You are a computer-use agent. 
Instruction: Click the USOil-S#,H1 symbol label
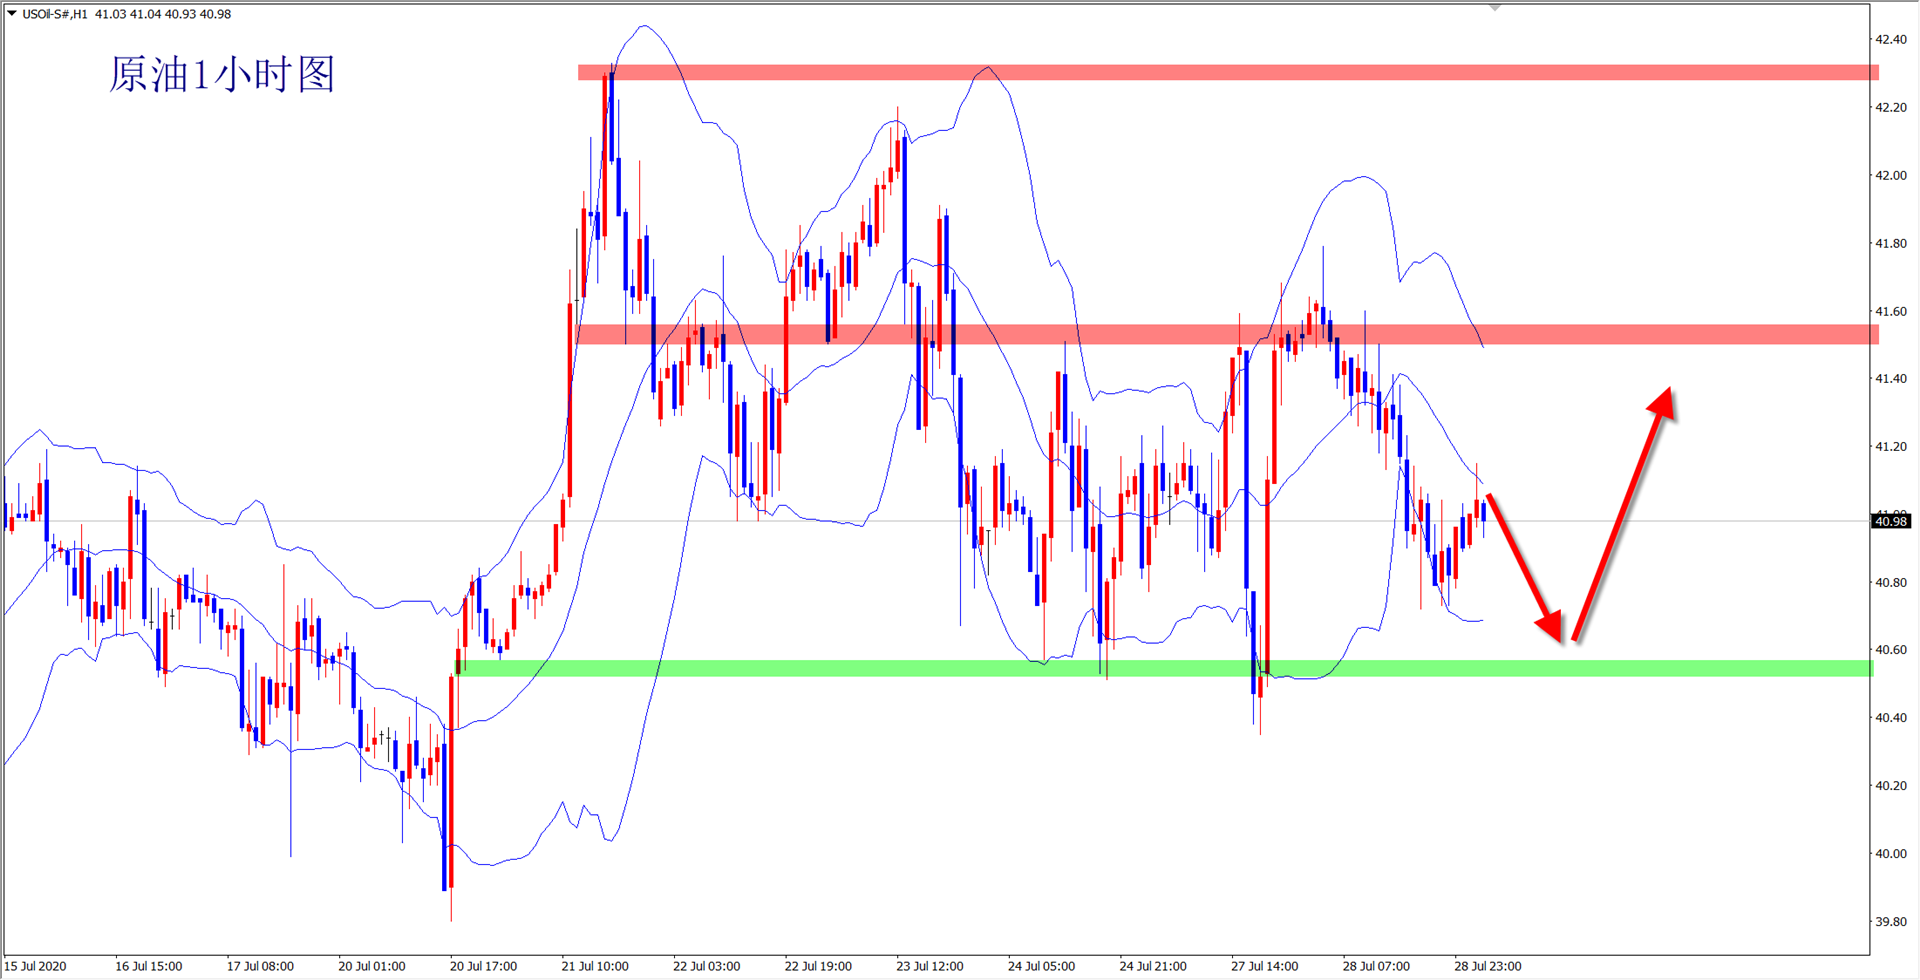(x=54, y=14)
